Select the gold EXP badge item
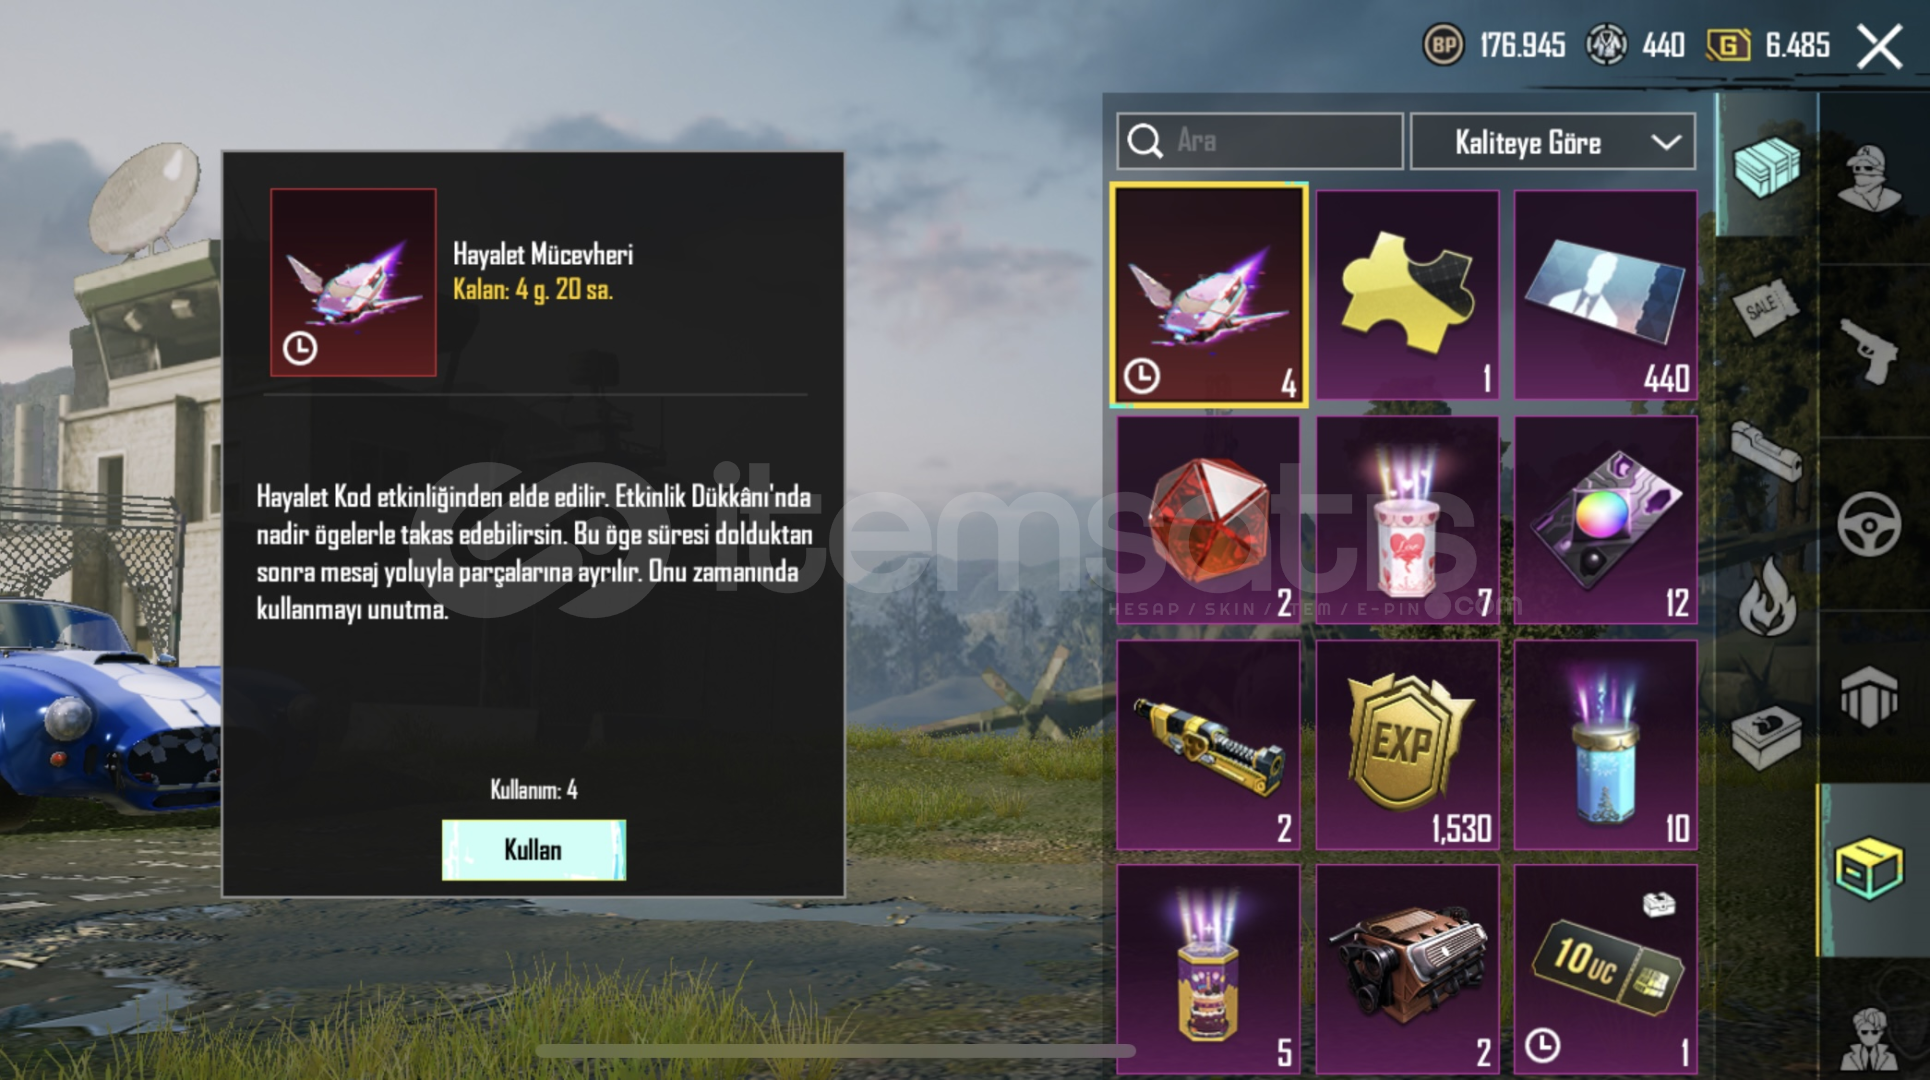Viewport: 1930px width, 1080px height. (1407, 745)
